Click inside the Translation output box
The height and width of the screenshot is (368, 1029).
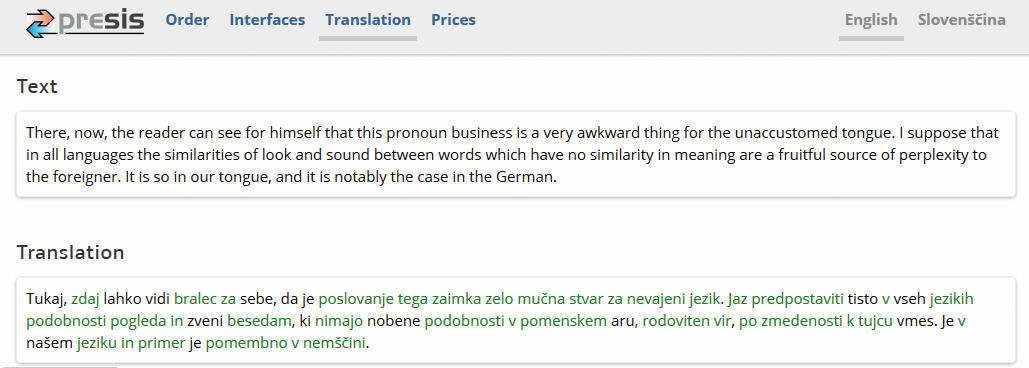click(515, 320)
